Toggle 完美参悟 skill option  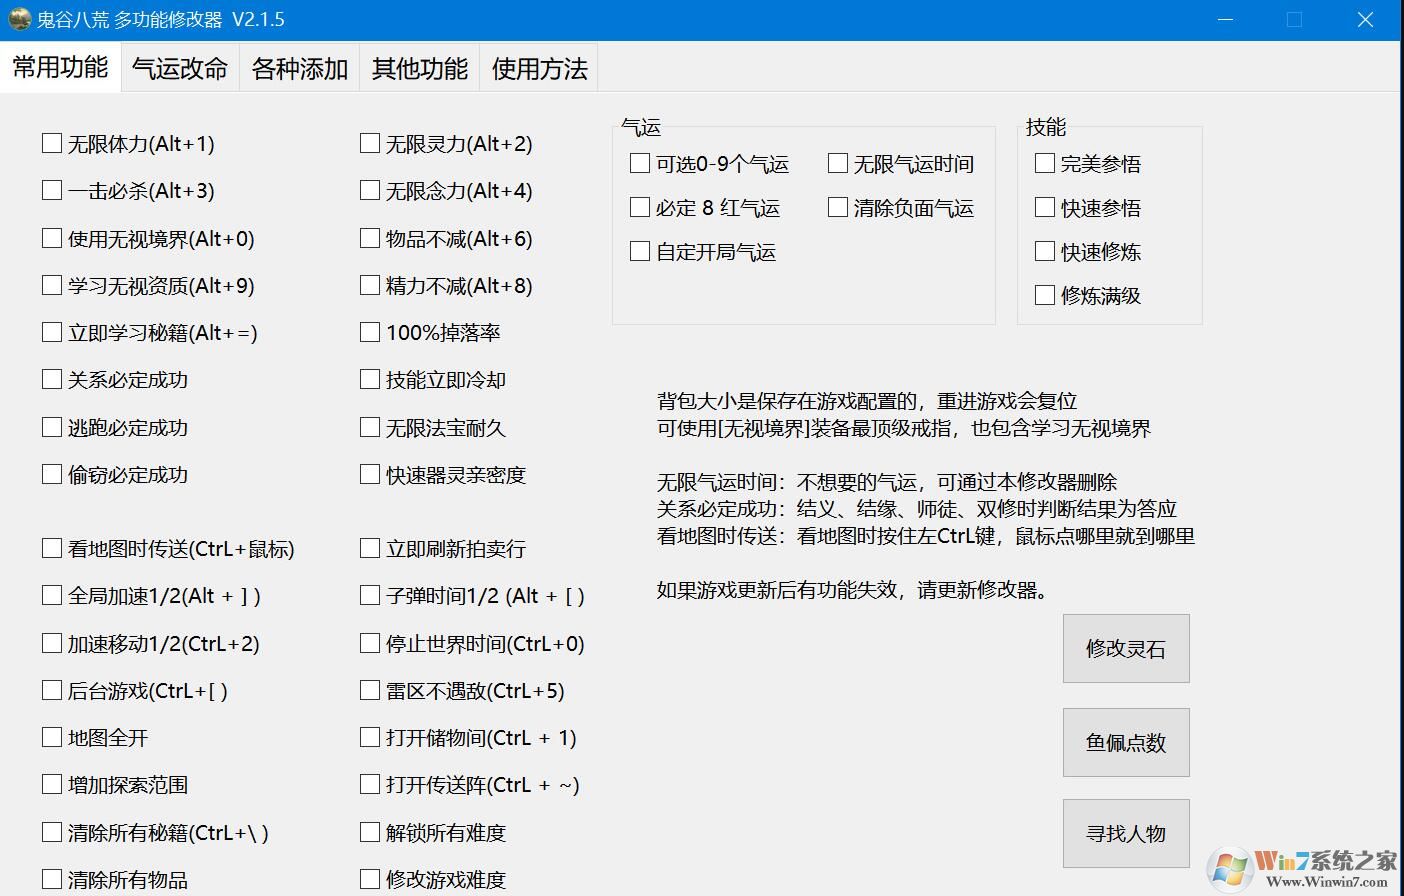click(x=1044, y=163)
